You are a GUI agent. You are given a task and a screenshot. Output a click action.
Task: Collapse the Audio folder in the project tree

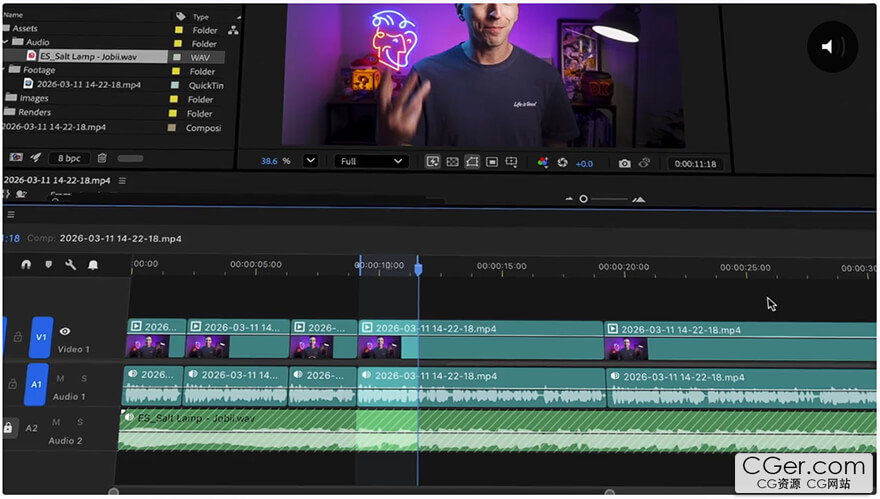coord(5,43)
